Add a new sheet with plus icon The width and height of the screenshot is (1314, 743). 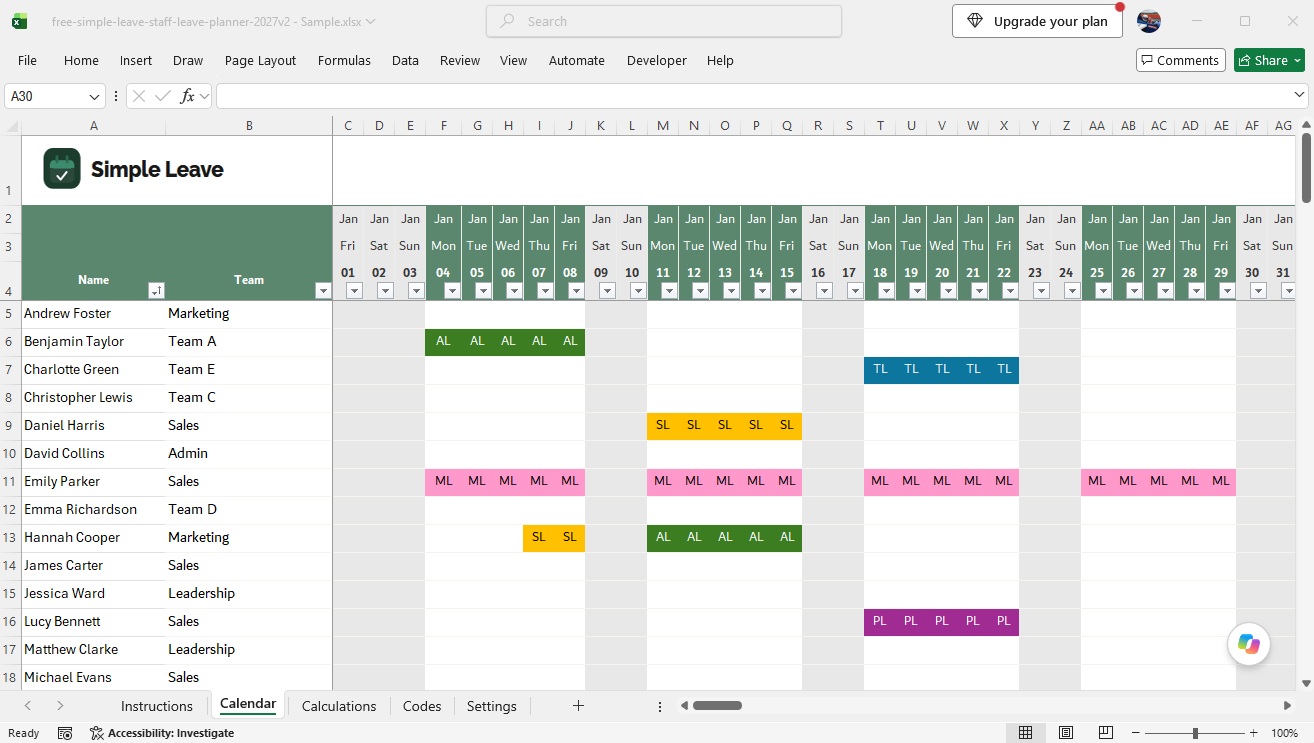(x=578, y=706)
